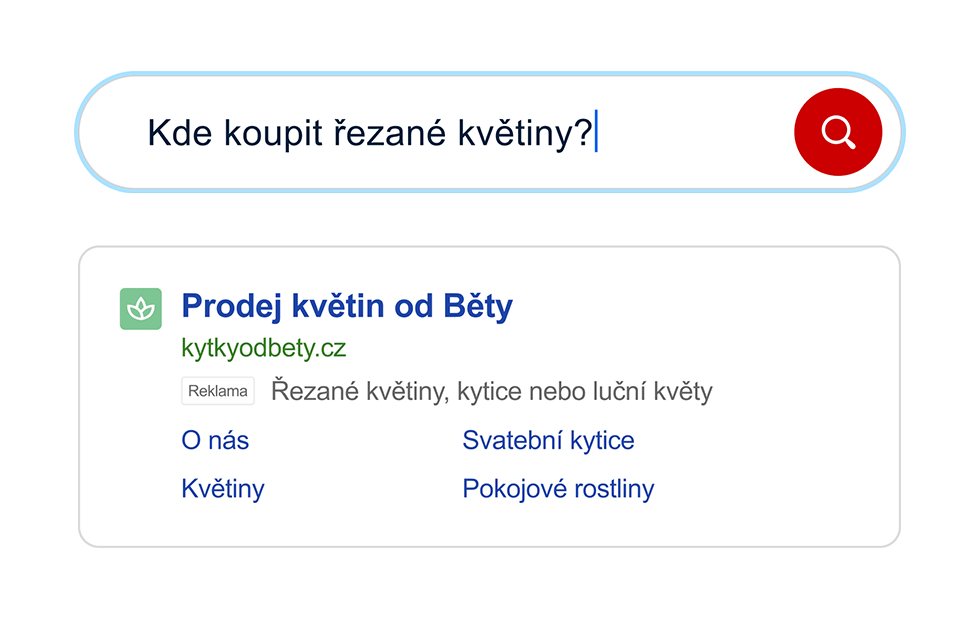Click 'květiny?' at the end of the search query
This screenshot has width=980, height=620.
point(525,133)
